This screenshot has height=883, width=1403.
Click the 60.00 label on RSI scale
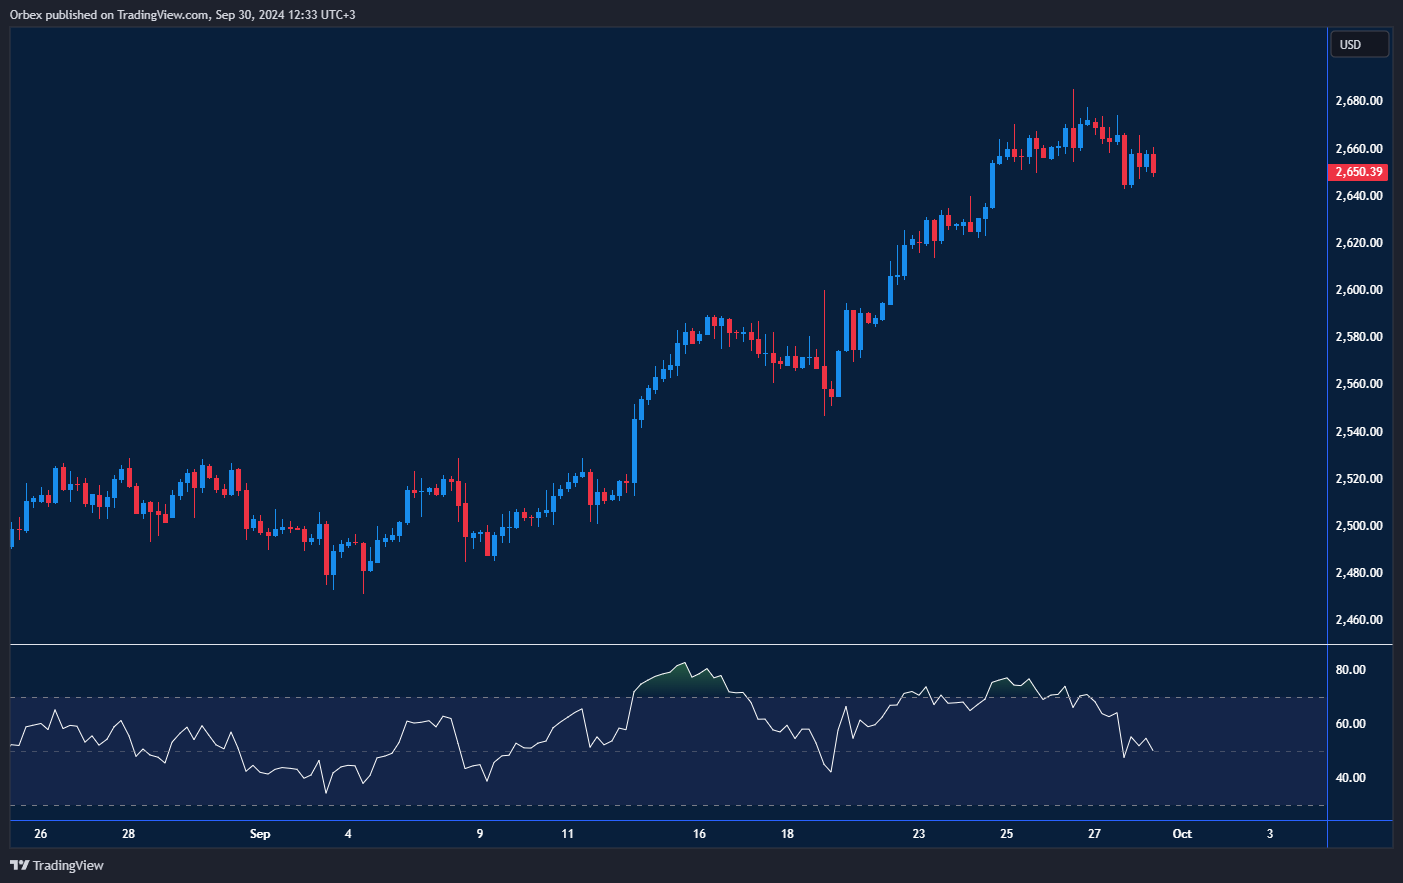coord(1351,724)
